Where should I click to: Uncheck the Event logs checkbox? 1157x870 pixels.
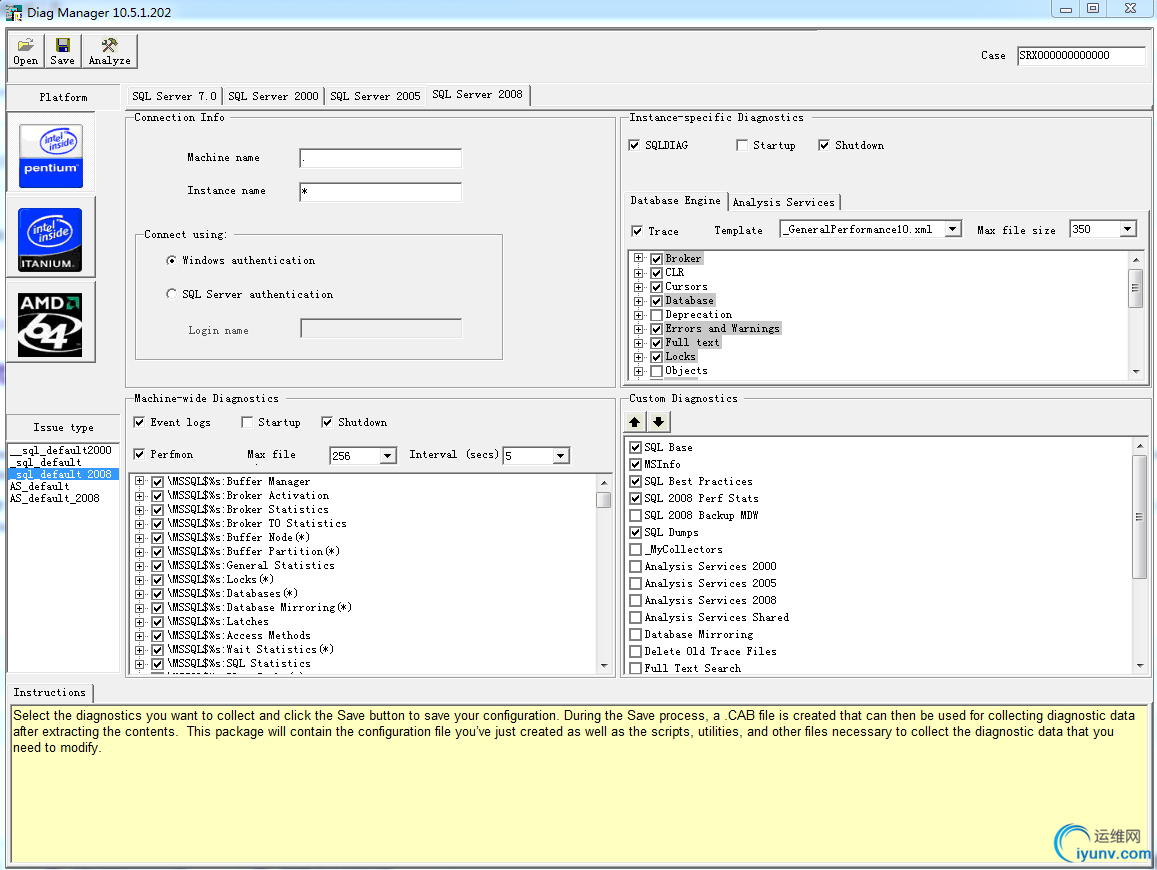pos(139,422)
